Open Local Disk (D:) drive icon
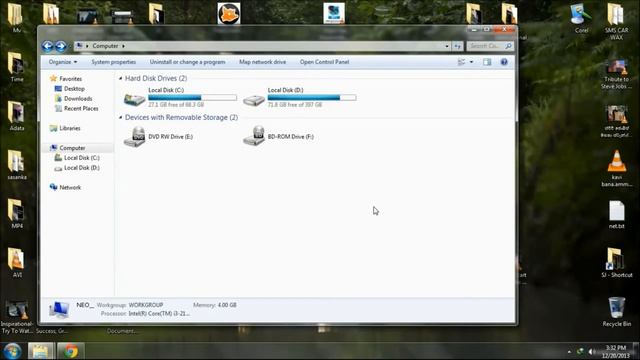640x360 pixels. click(x=254, y=99)
